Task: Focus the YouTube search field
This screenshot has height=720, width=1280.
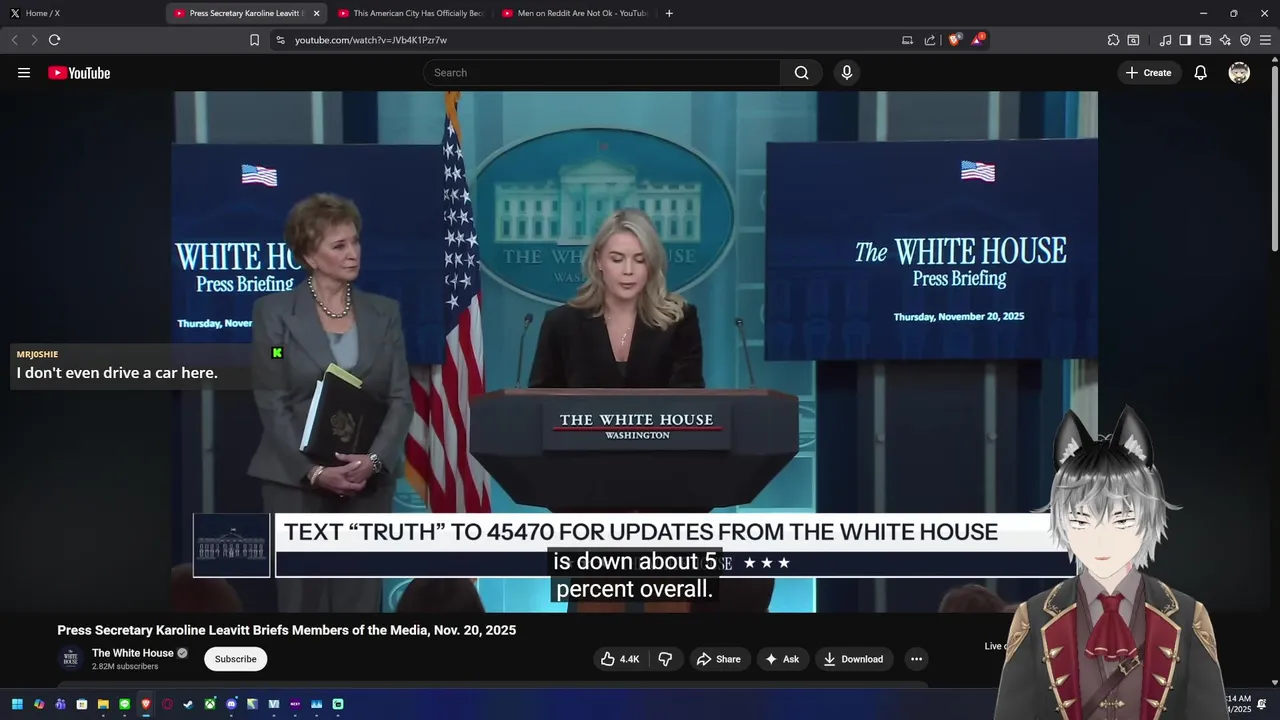Action: (x=602, y=73)
